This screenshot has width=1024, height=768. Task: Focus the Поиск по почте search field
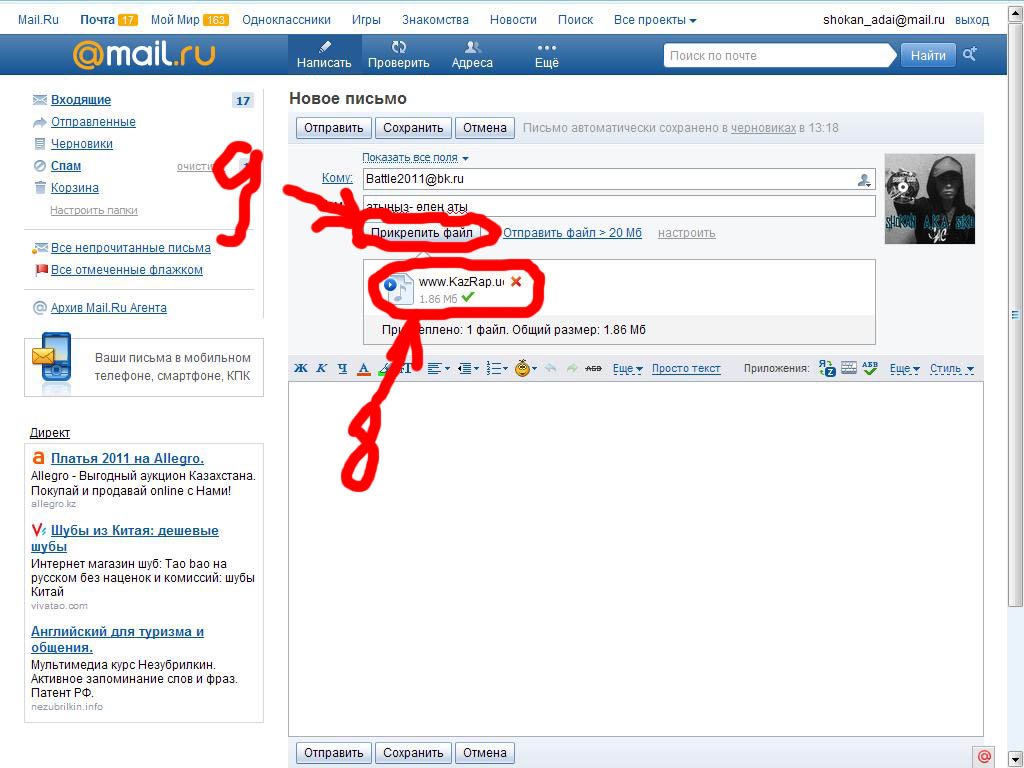coord(777,56)
